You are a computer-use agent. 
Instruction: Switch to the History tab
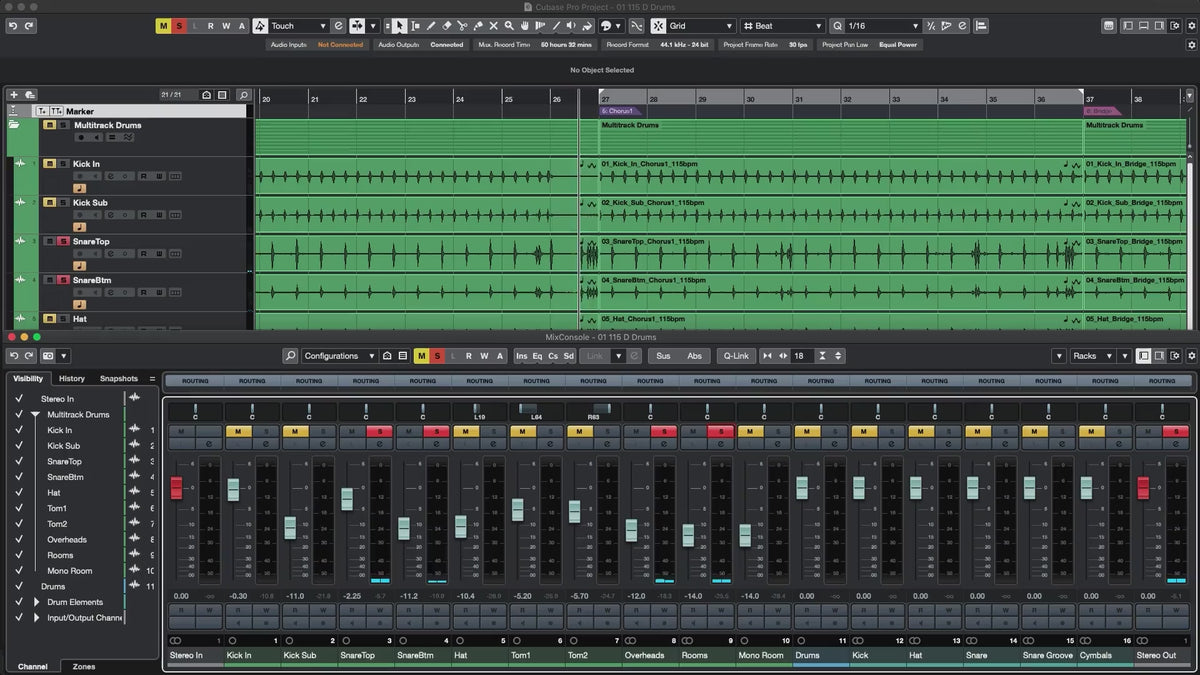[x=72, y=379]
